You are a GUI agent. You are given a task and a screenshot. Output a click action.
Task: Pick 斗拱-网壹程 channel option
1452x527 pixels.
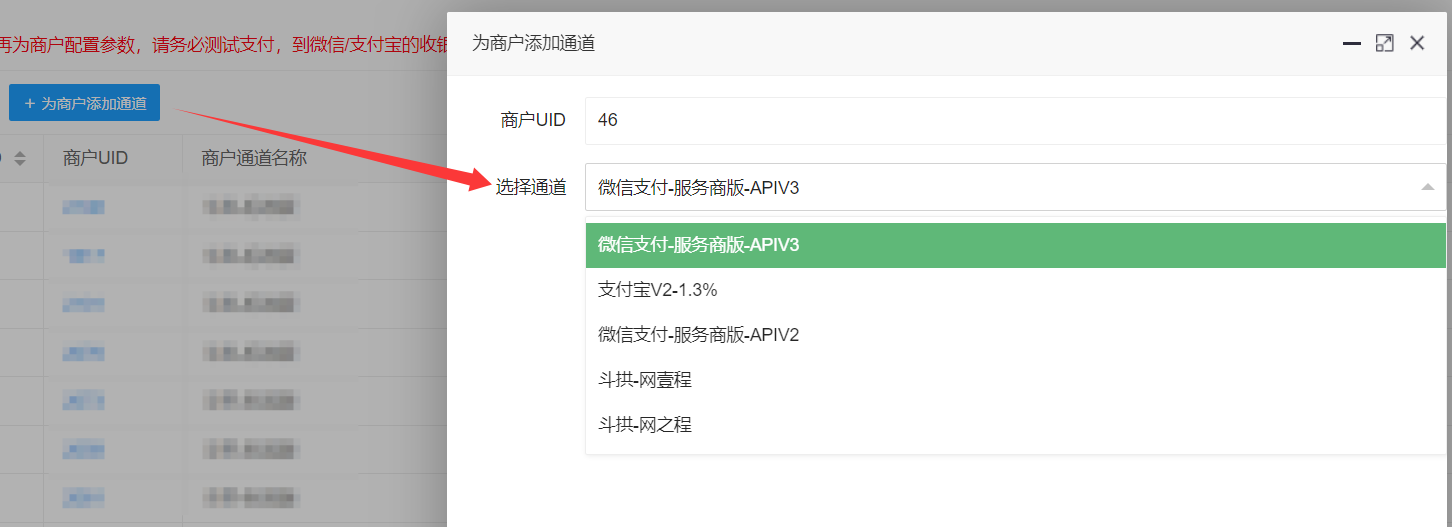click(645, 380)
